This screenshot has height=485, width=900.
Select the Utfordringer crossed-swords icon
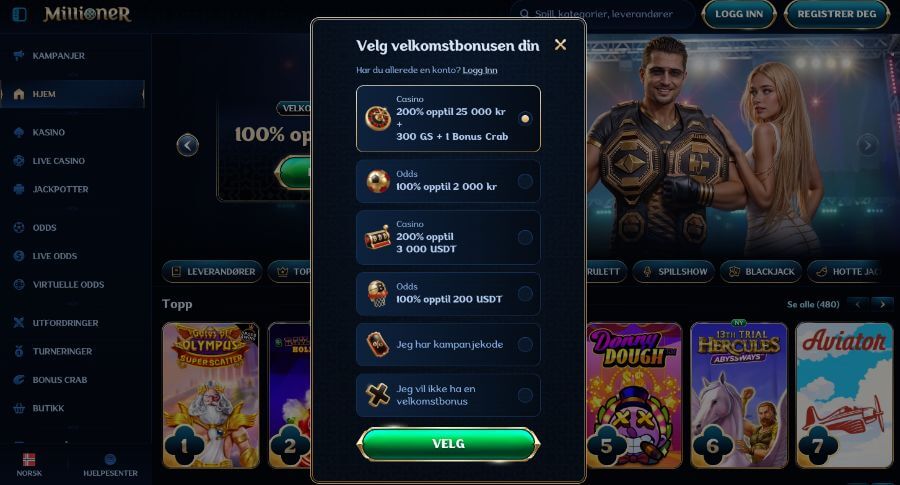coord(19,323)
